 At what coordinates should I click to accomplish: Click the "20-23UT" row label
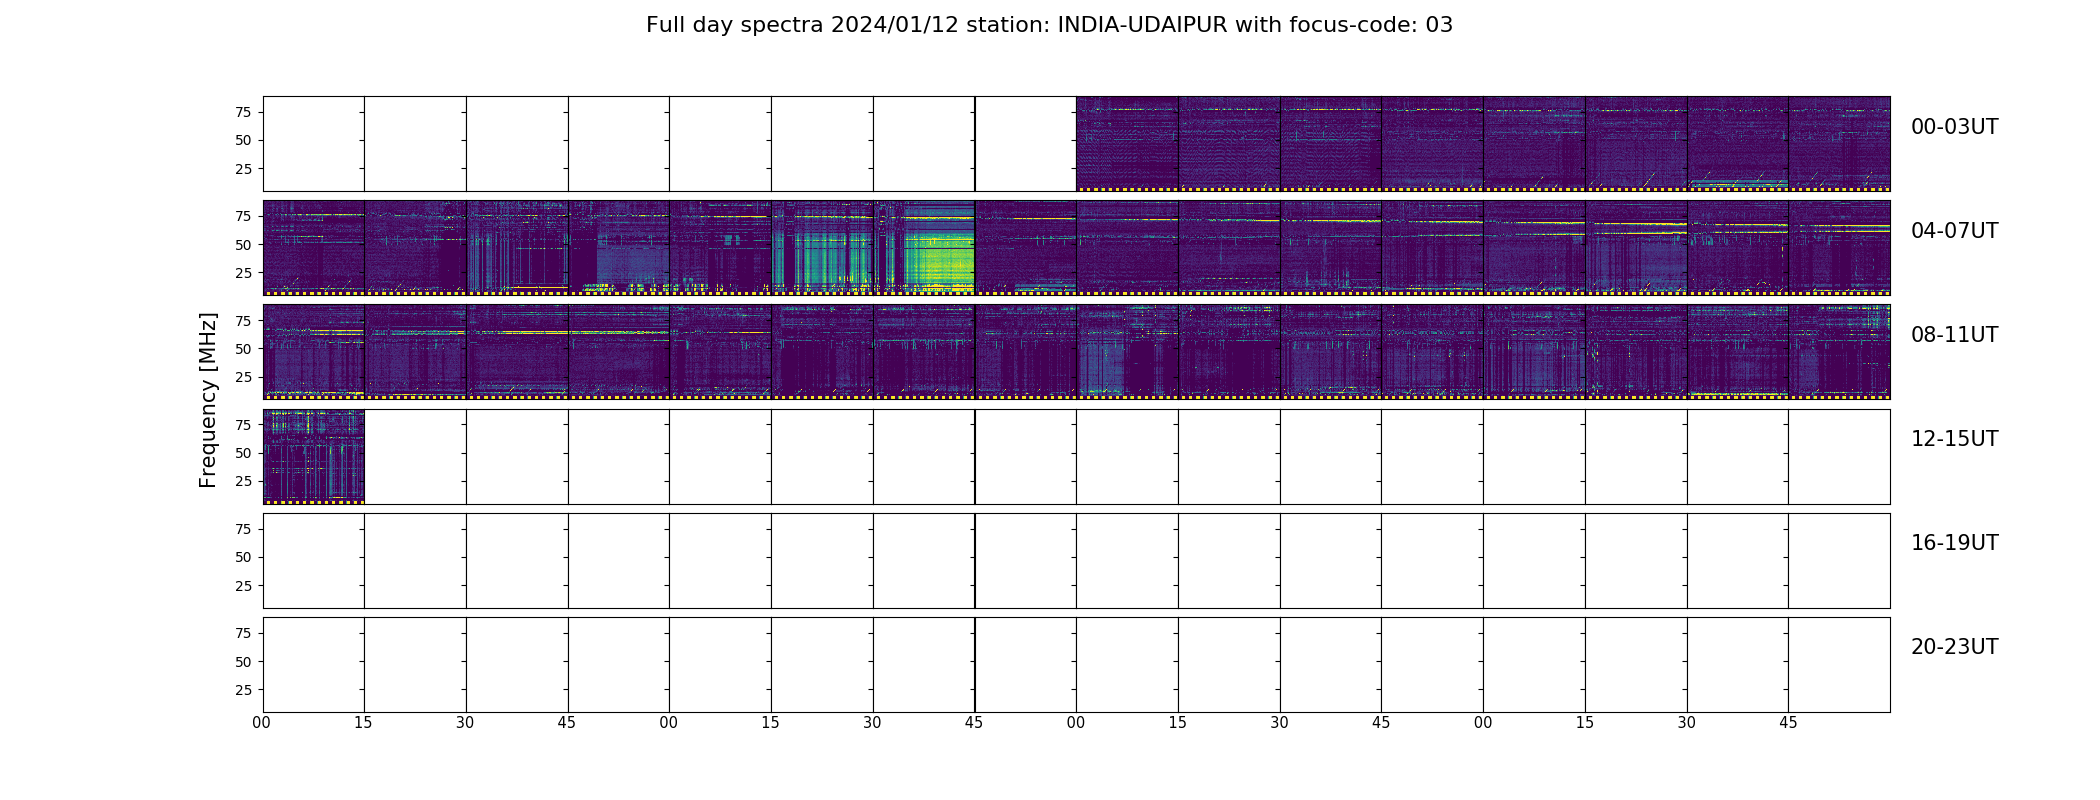coord(1954,647)
